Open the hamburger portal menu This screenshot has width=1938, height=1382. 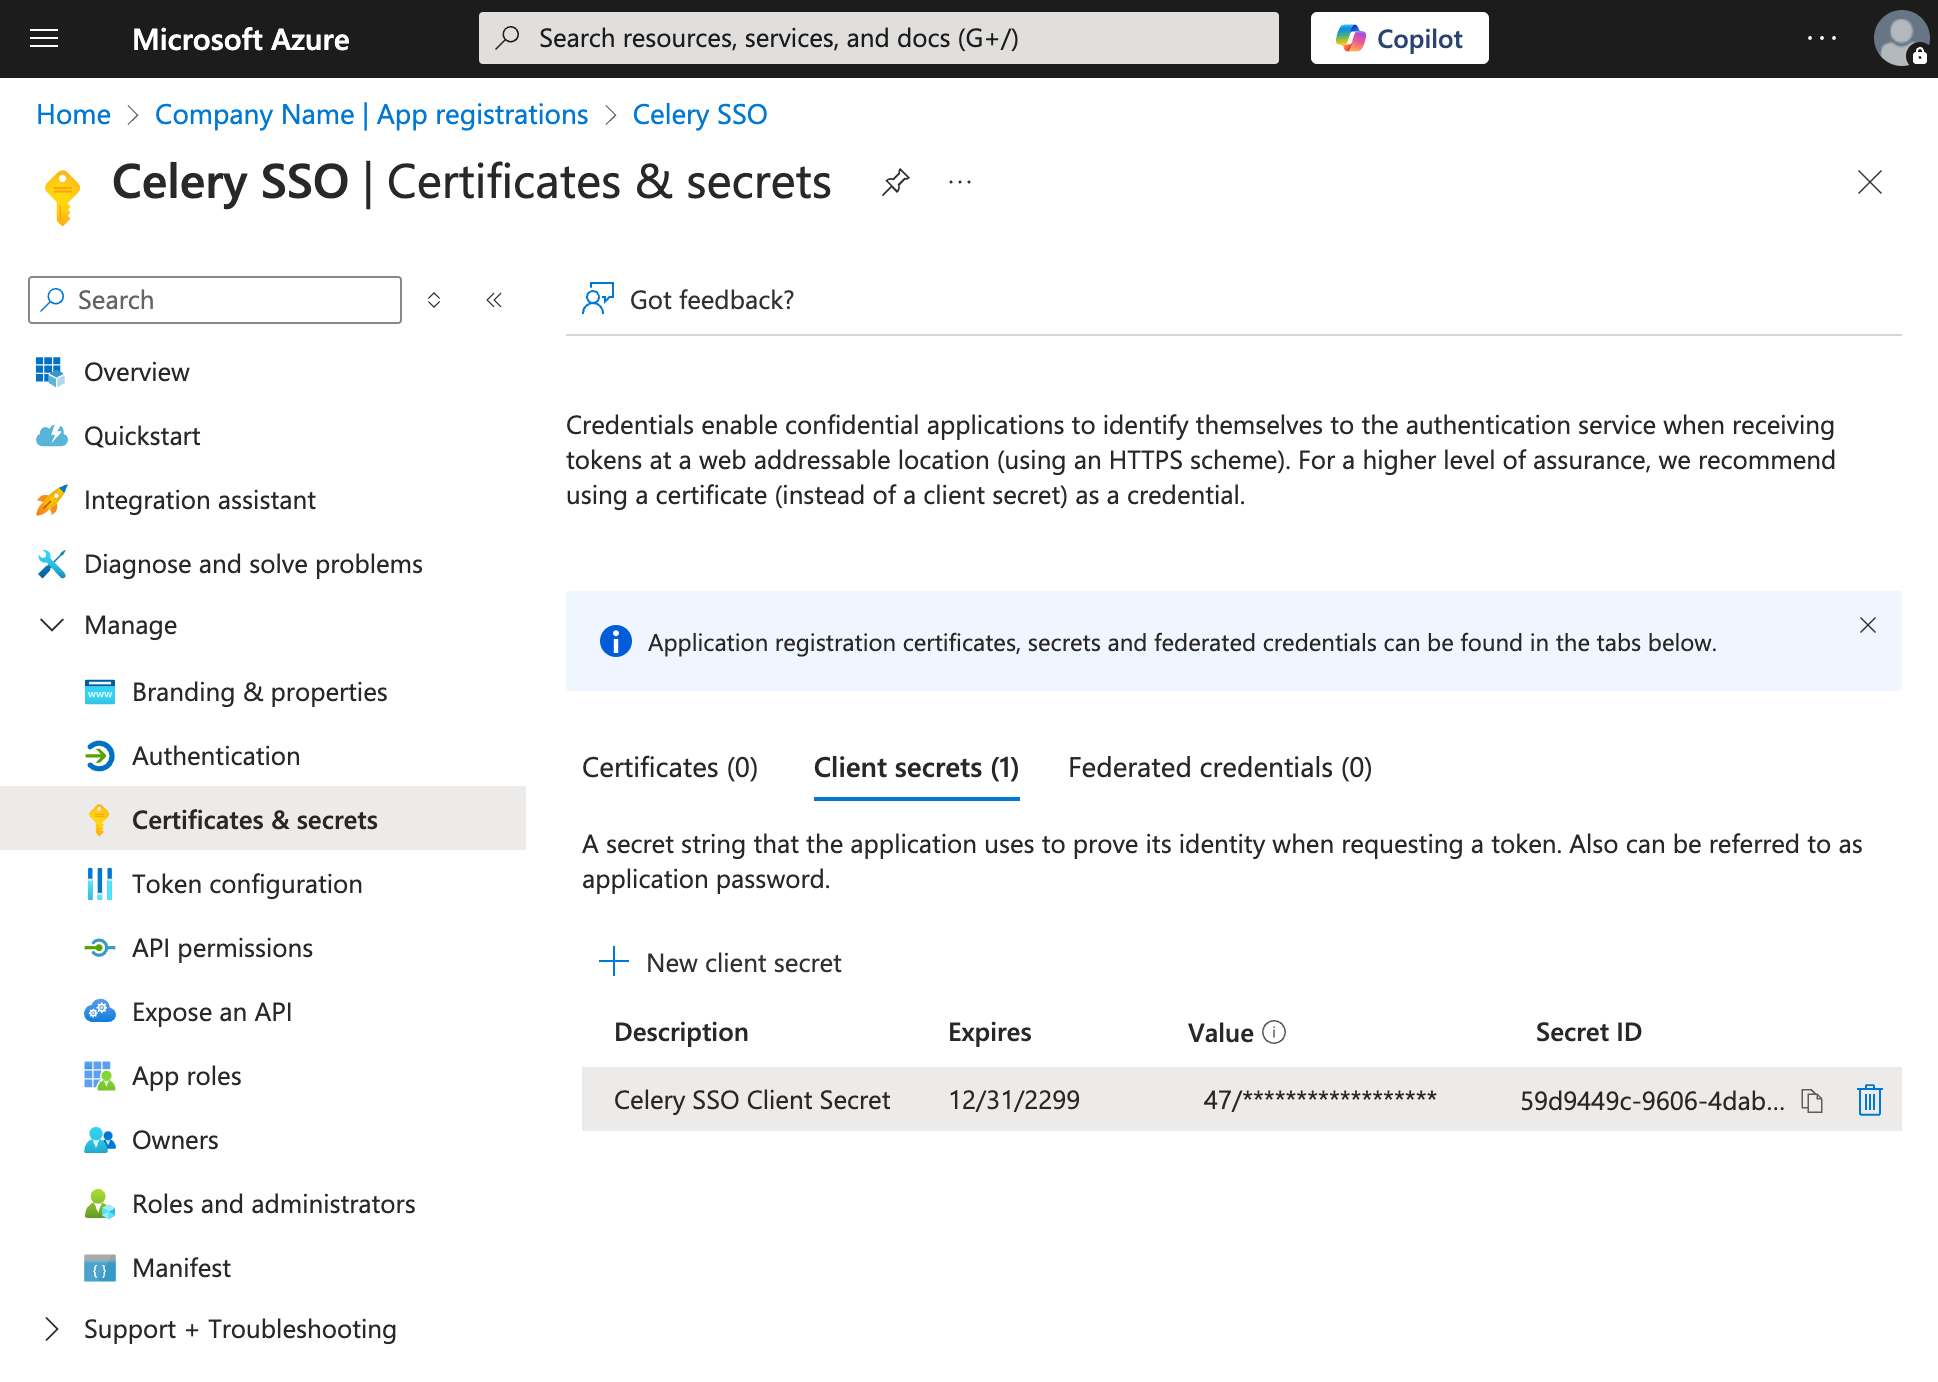(x=44, y=39)
